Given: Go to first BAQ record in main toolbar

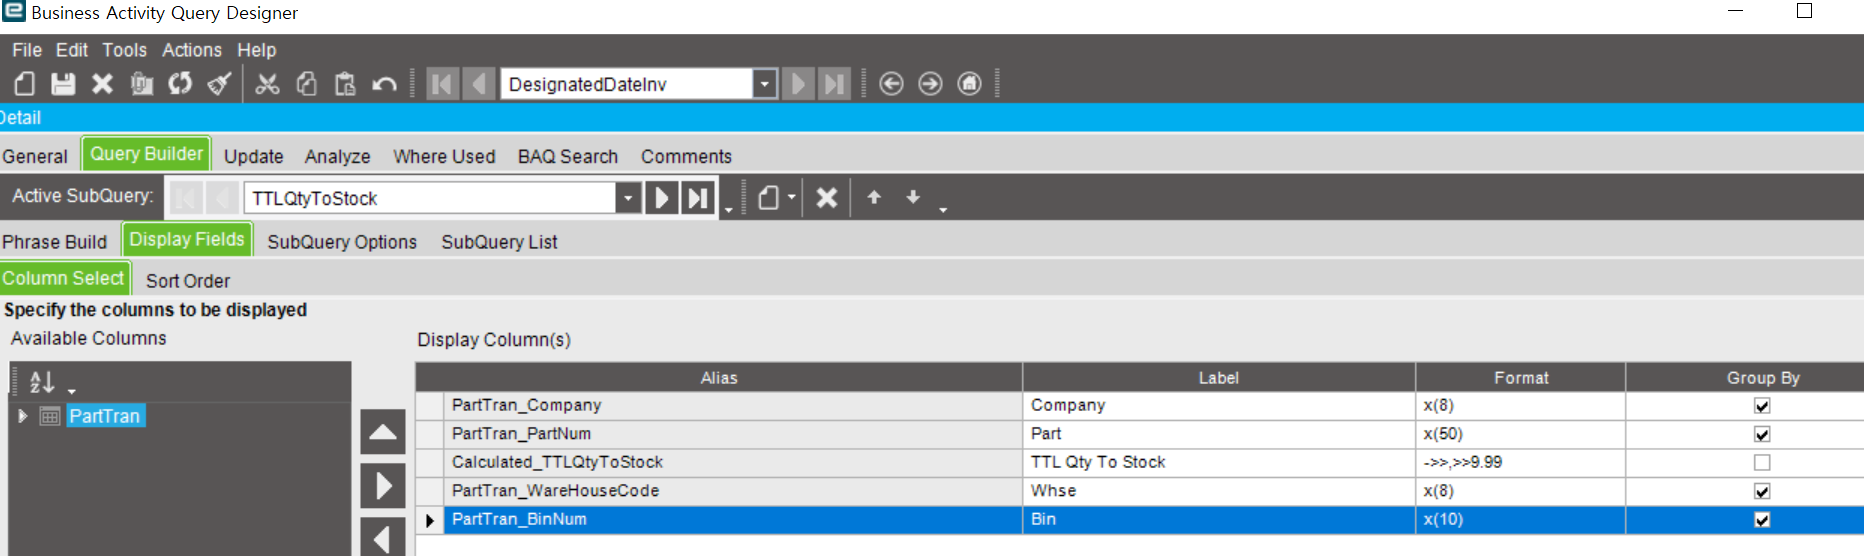Looking at the screenshot, I should [442, 84].
